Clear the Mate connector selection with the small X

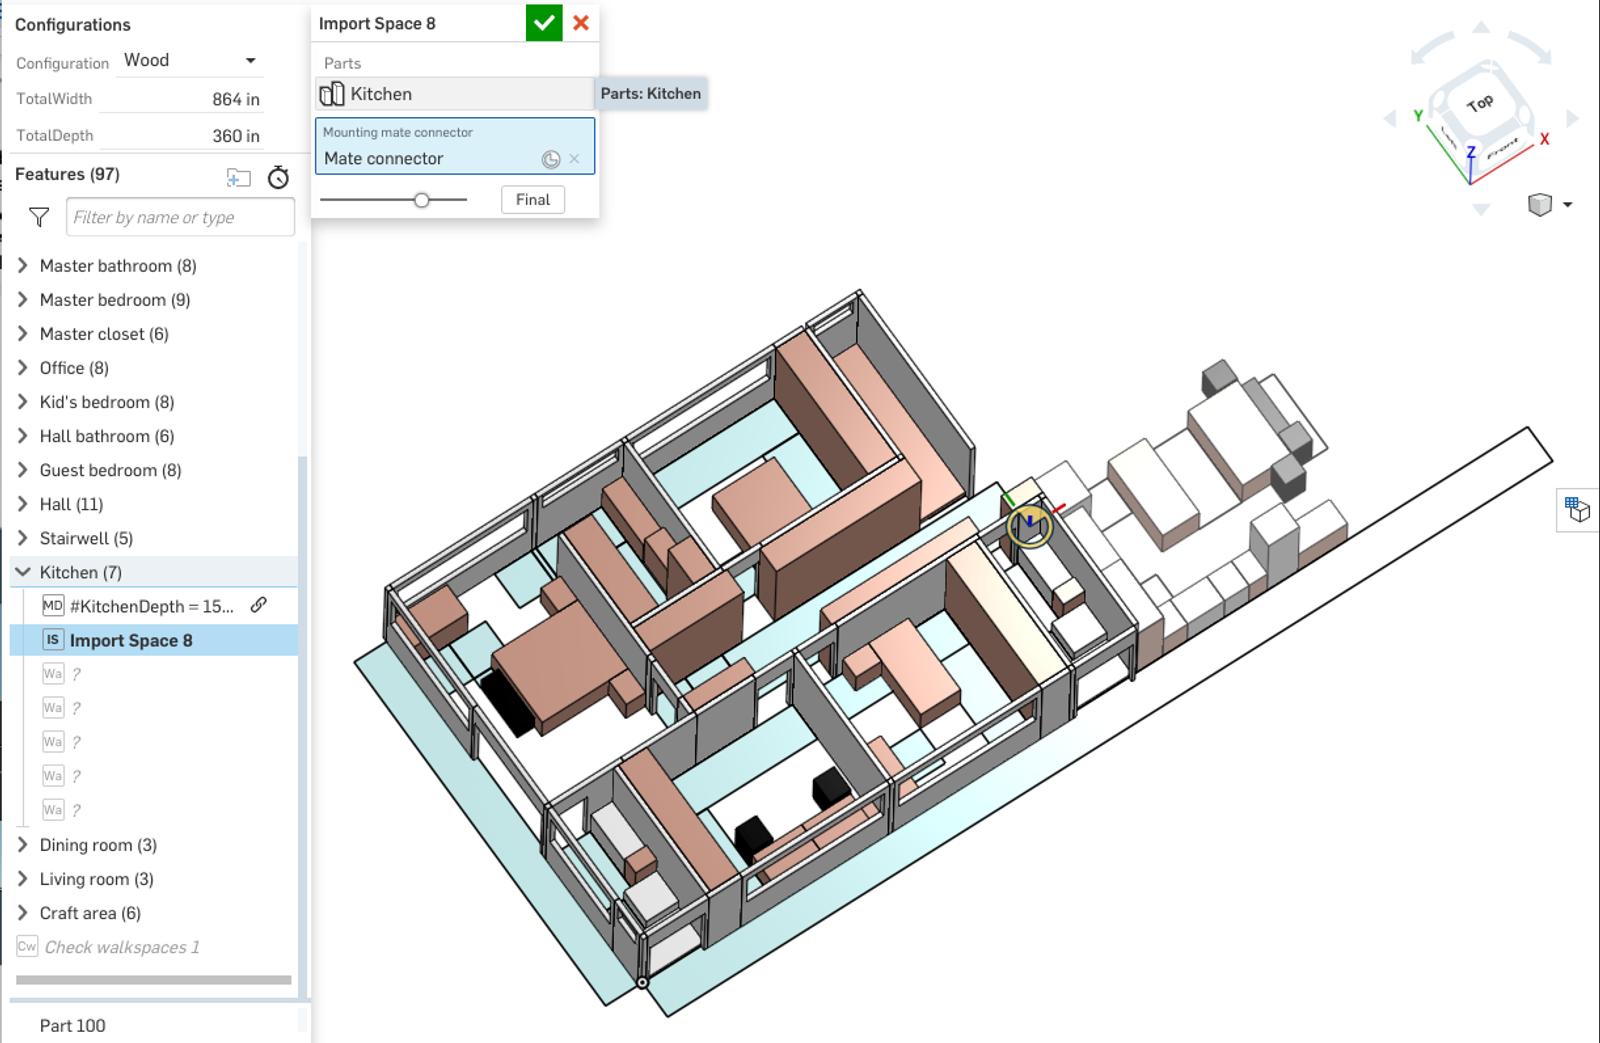[574, 158]
